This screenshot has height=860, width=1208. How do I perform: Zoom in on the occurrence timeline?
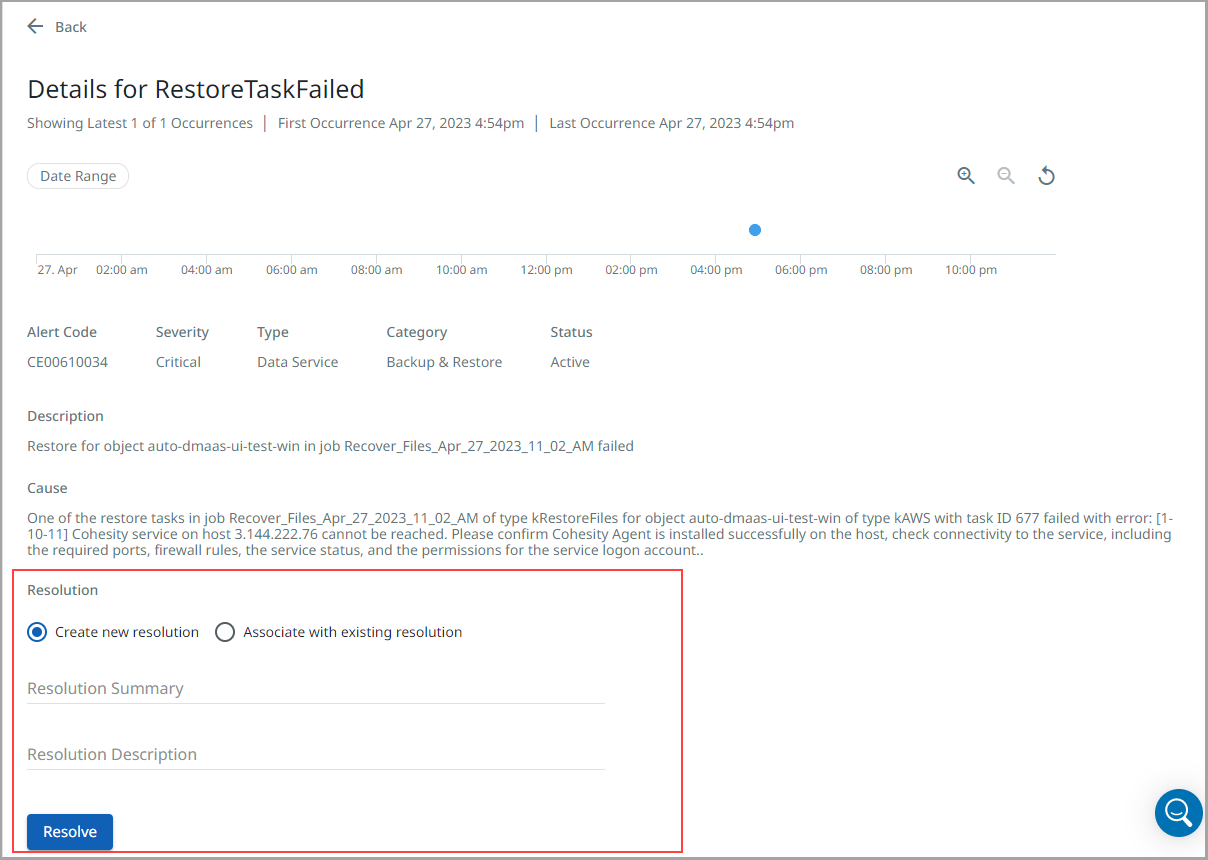click(966, 176)
